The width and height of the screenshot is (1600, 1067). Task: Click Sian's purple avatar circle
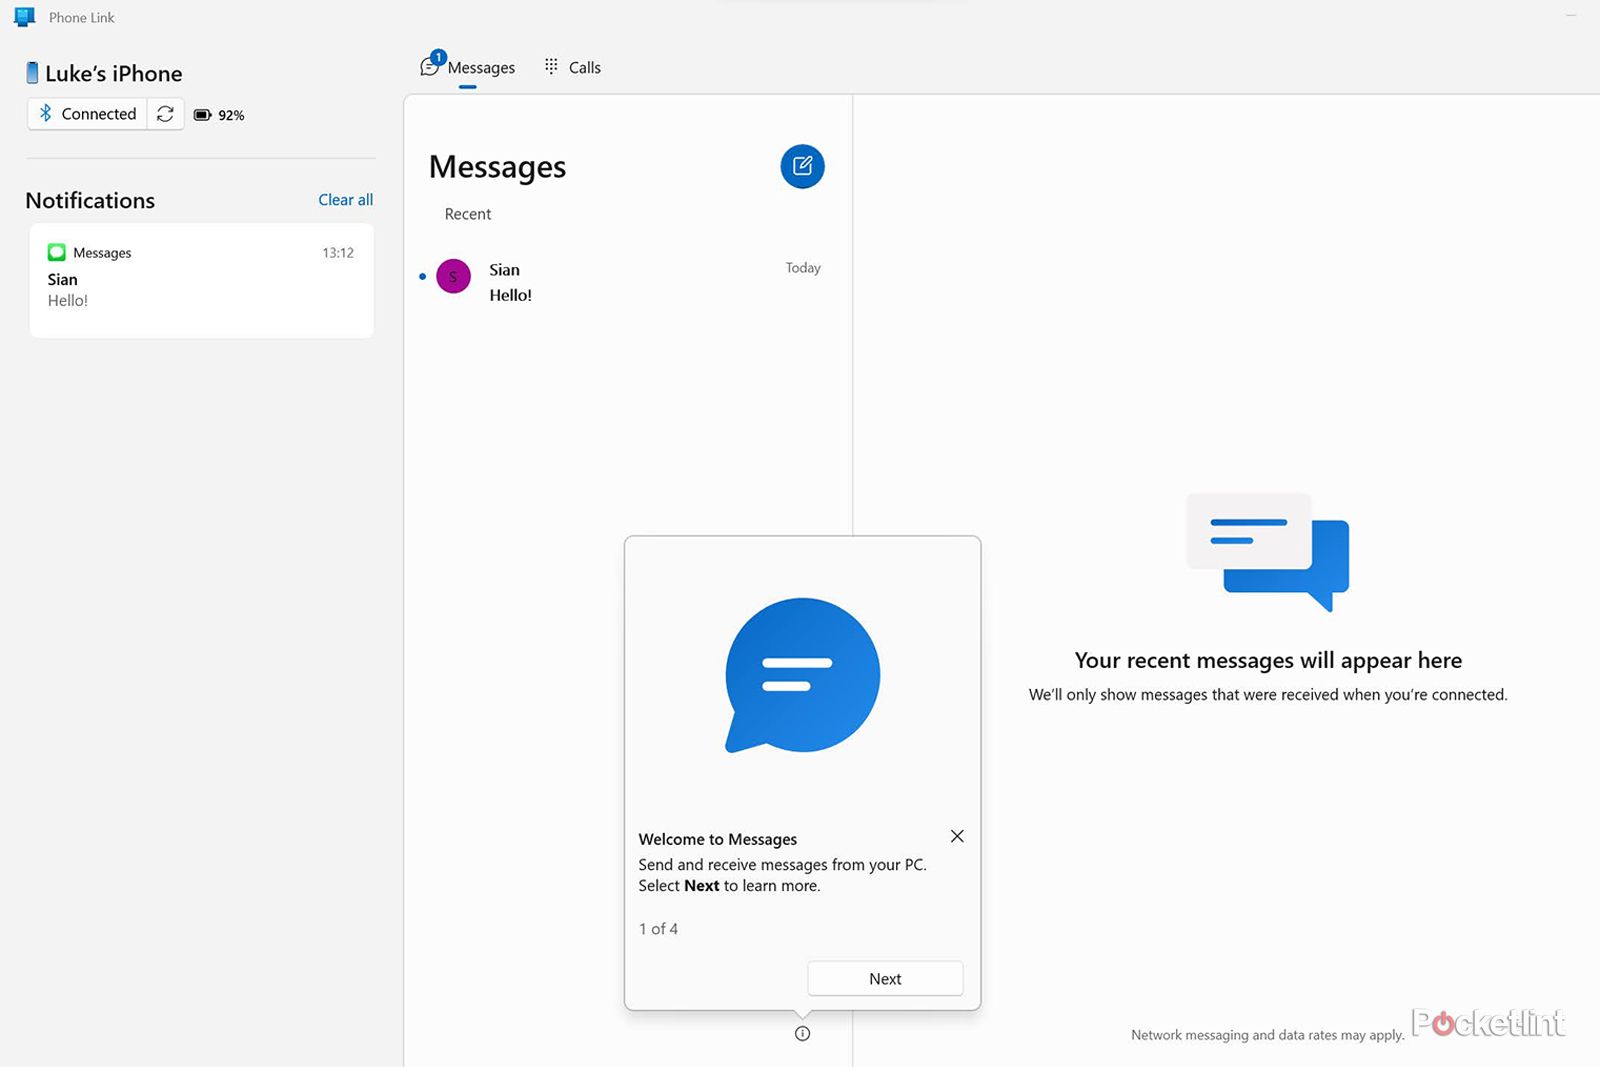click(x=454, y=276)
